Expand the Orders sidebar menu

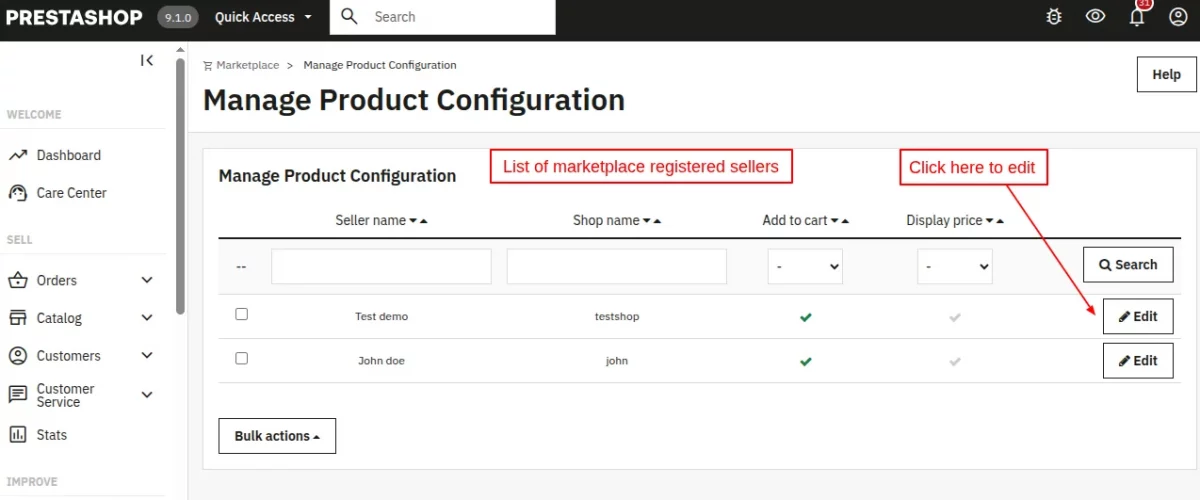coord(147,281)
